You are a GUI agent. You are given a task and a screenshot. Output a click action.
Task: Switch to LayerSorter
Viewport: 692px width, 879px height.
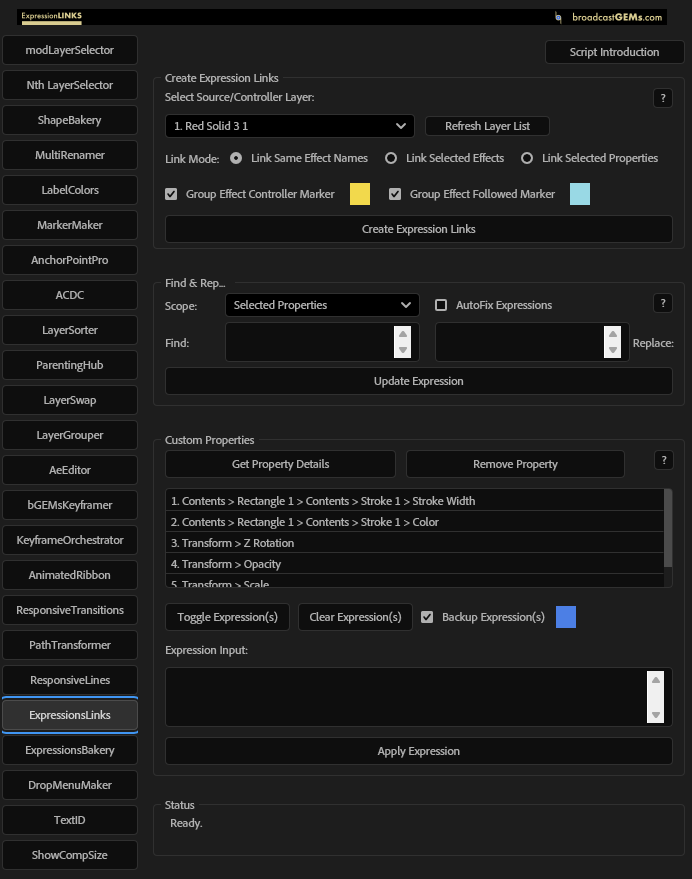click(x=70, y=330)
